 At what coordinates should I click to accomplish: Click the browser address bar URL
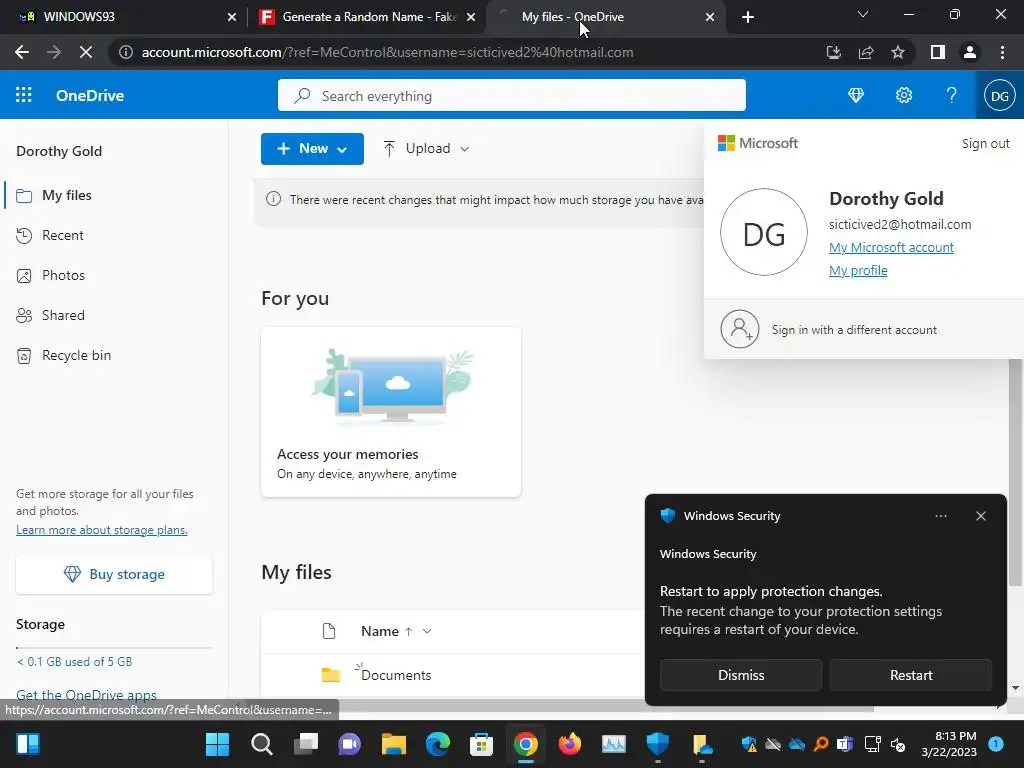[x=387, y=52]
